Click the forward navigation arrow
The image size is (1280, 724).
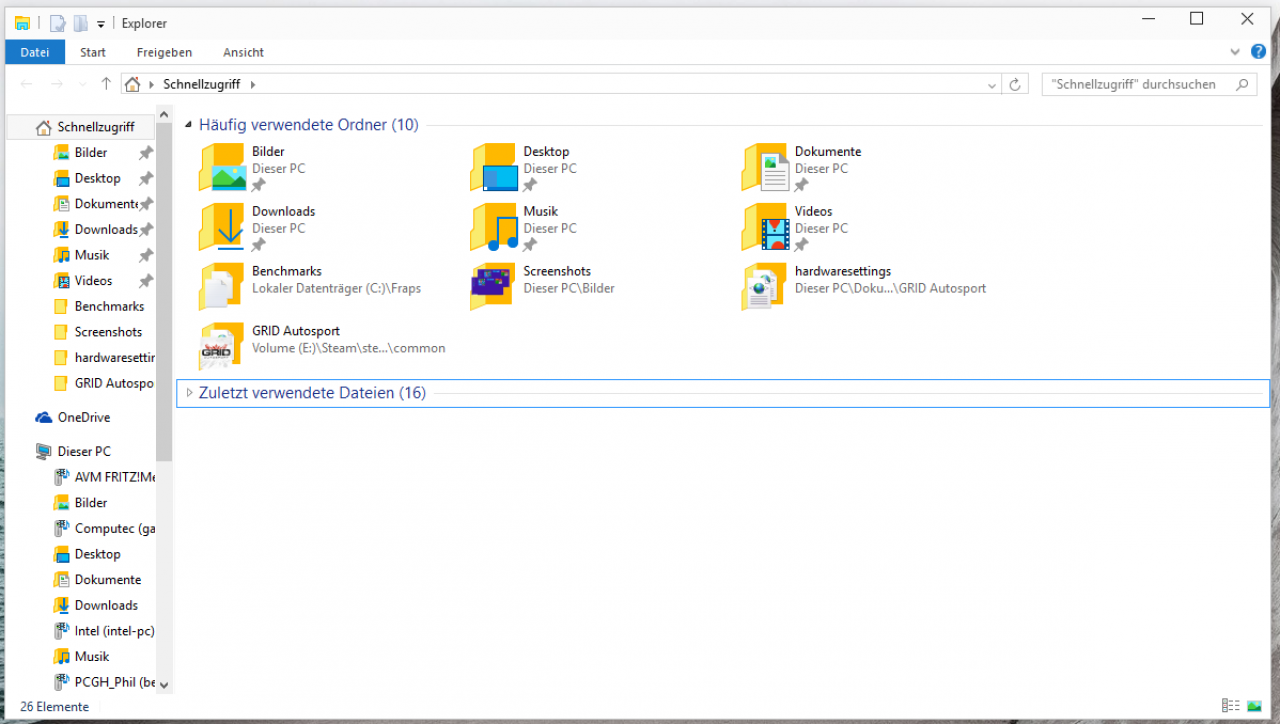click(x=57, y=84)
